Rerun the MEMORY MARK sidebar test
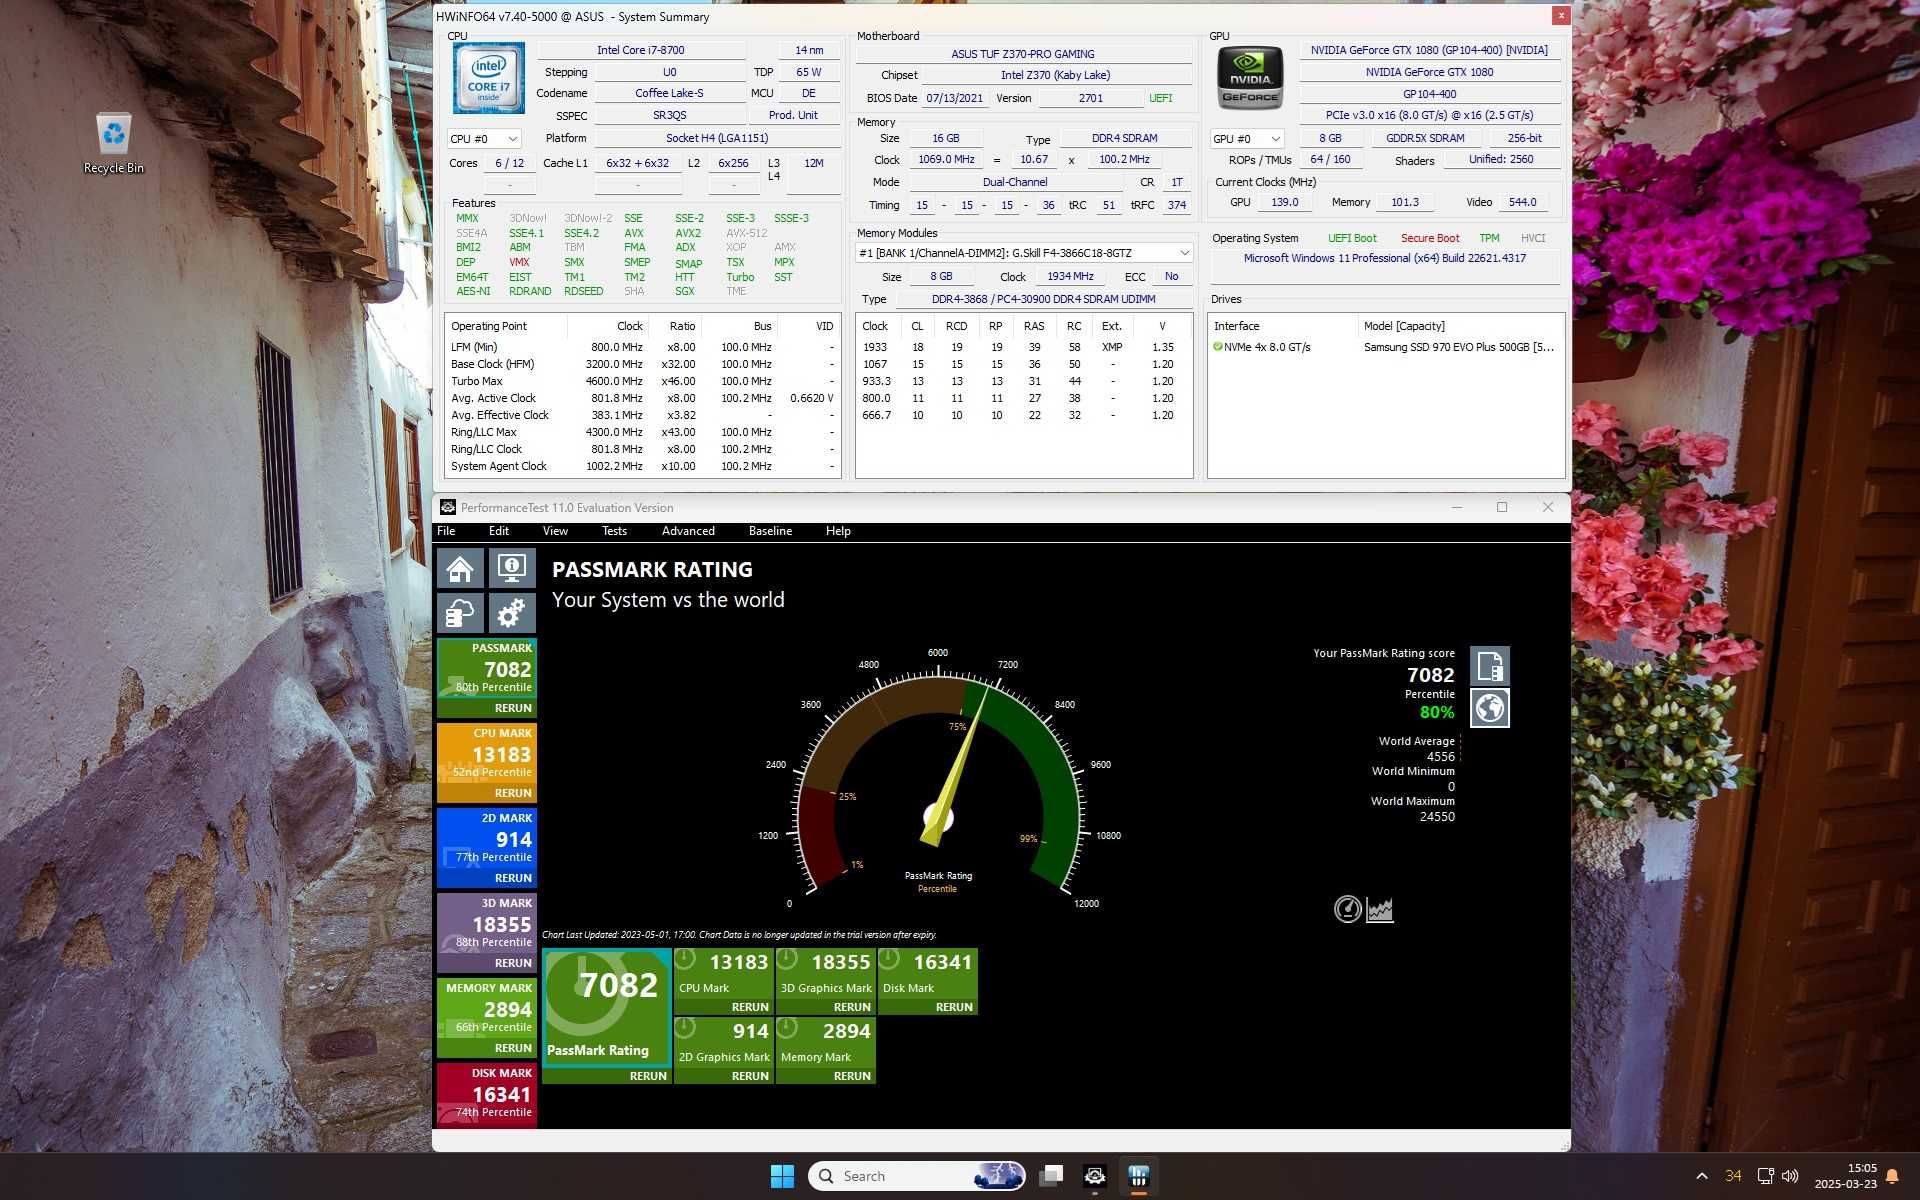The width and height of the screenshot is (1920, 1200). coord(513,1048)
